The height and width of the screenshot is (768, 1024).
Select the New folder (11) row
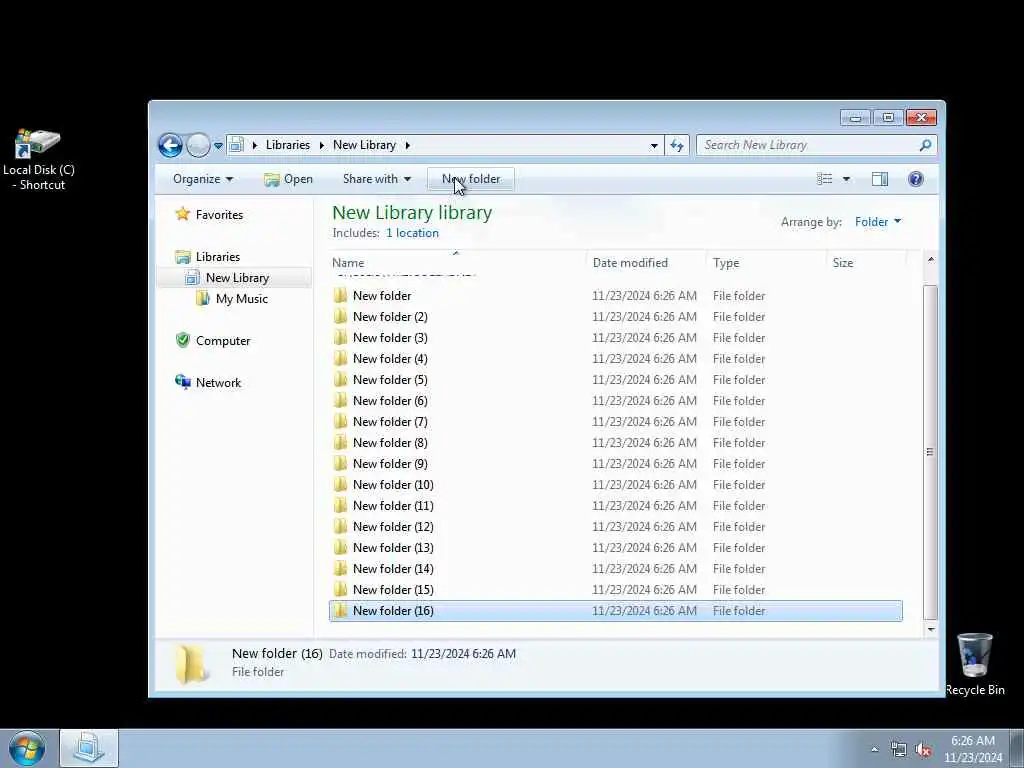616,505
